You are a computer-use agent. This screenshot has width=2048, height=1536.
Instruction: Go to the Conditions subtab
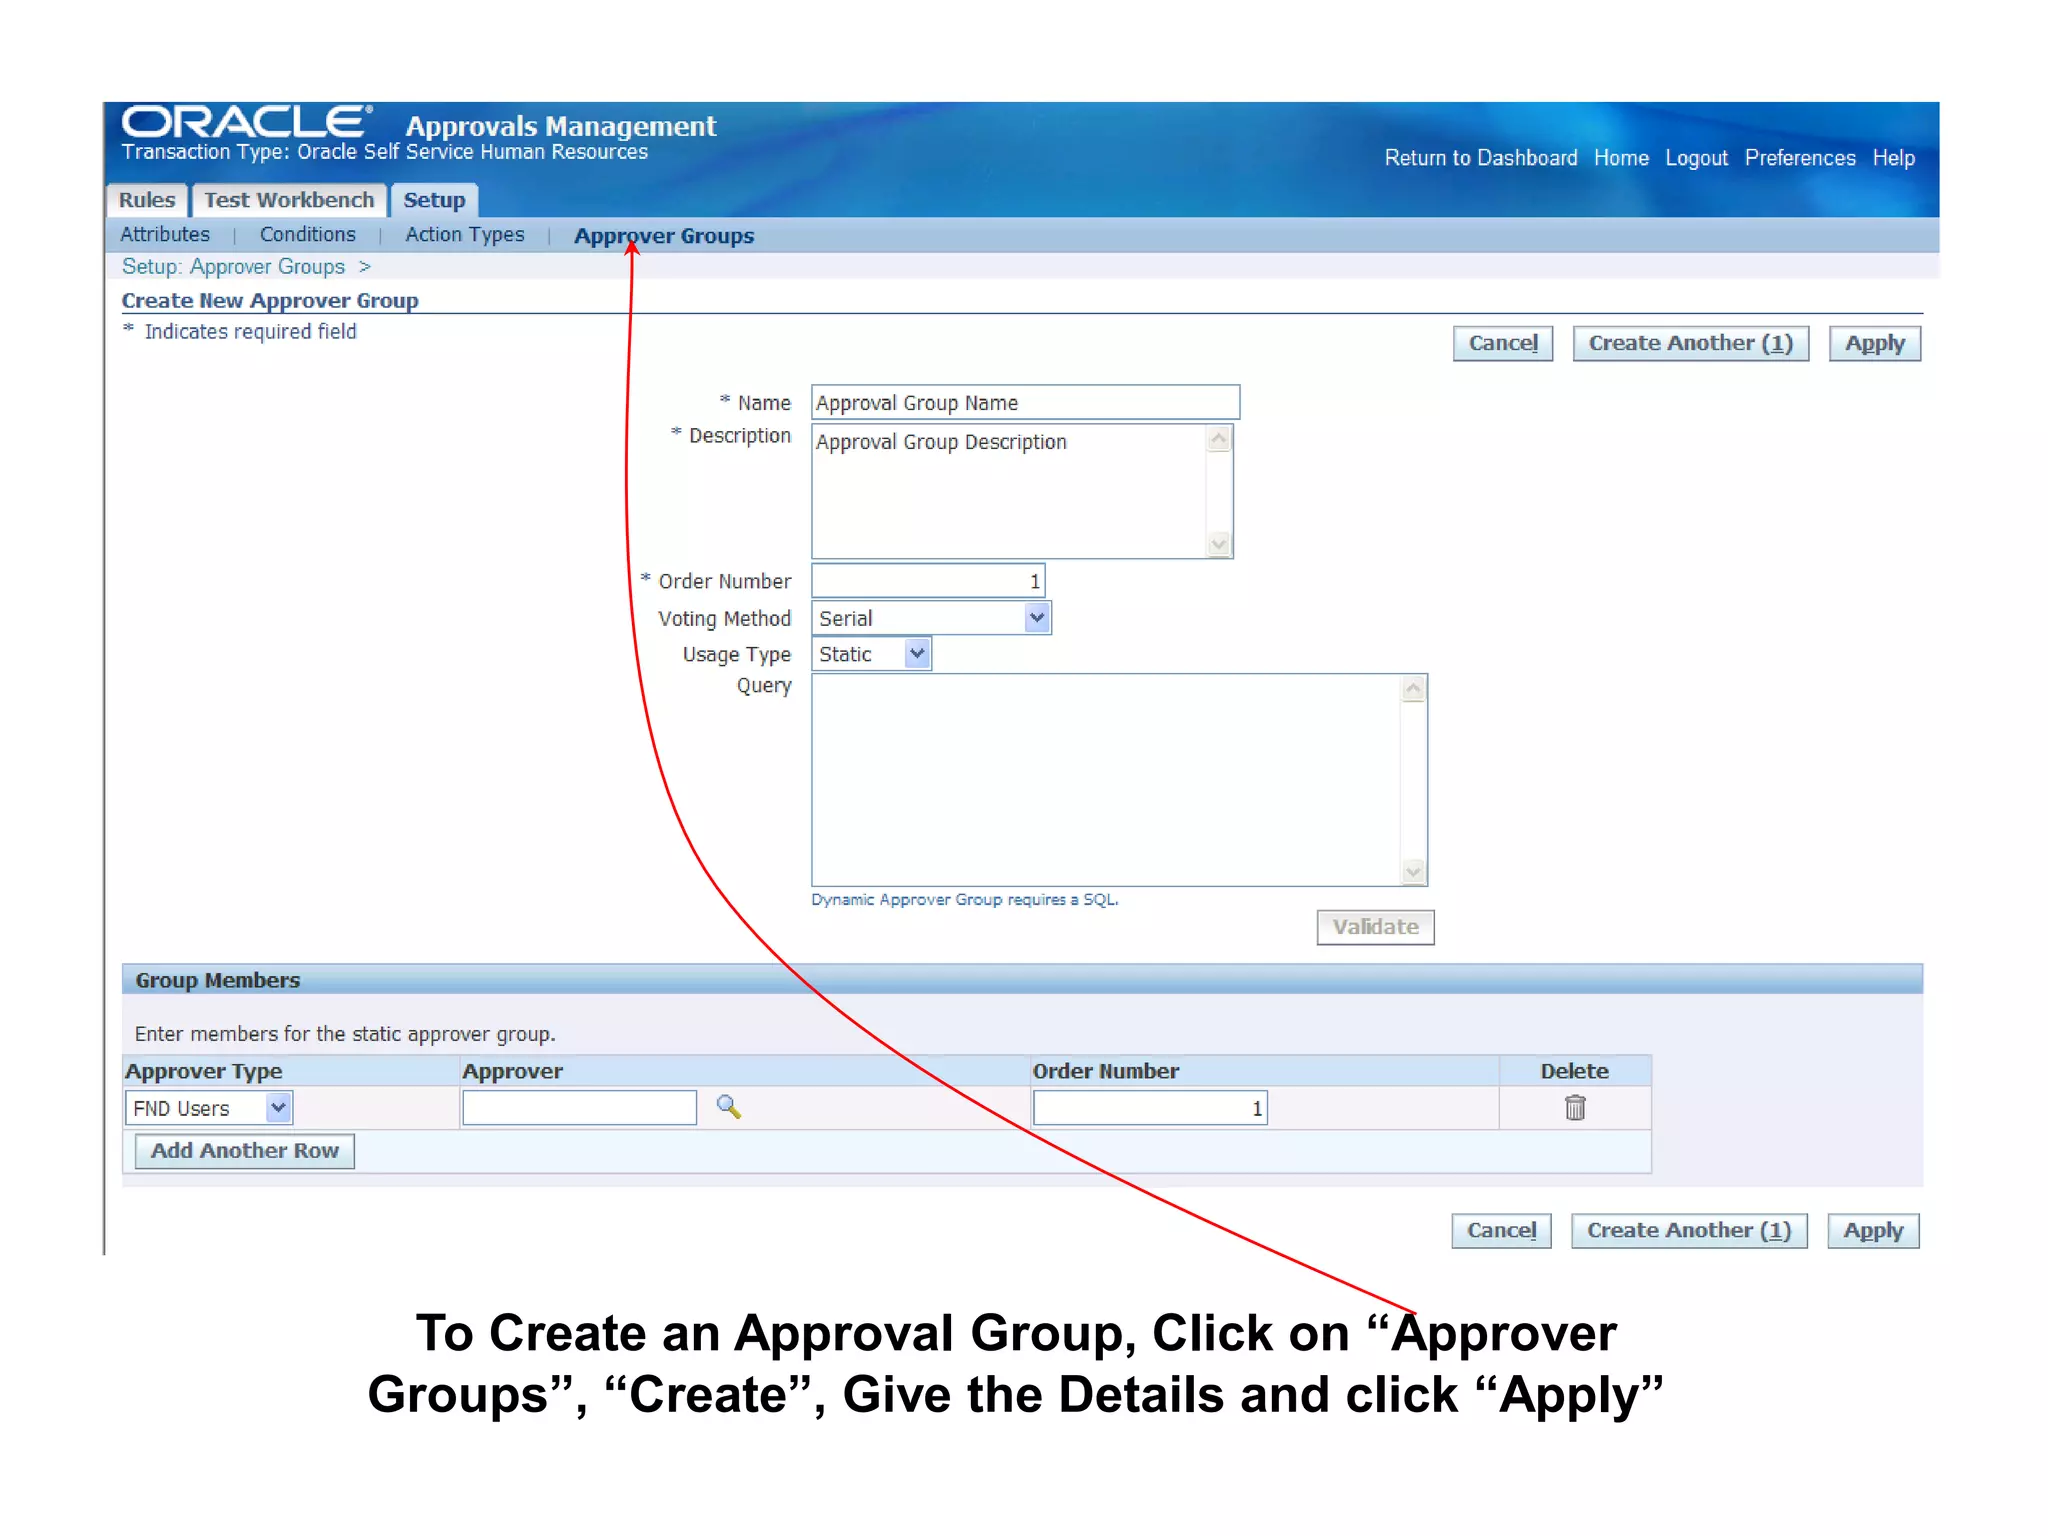coord(307,235)
